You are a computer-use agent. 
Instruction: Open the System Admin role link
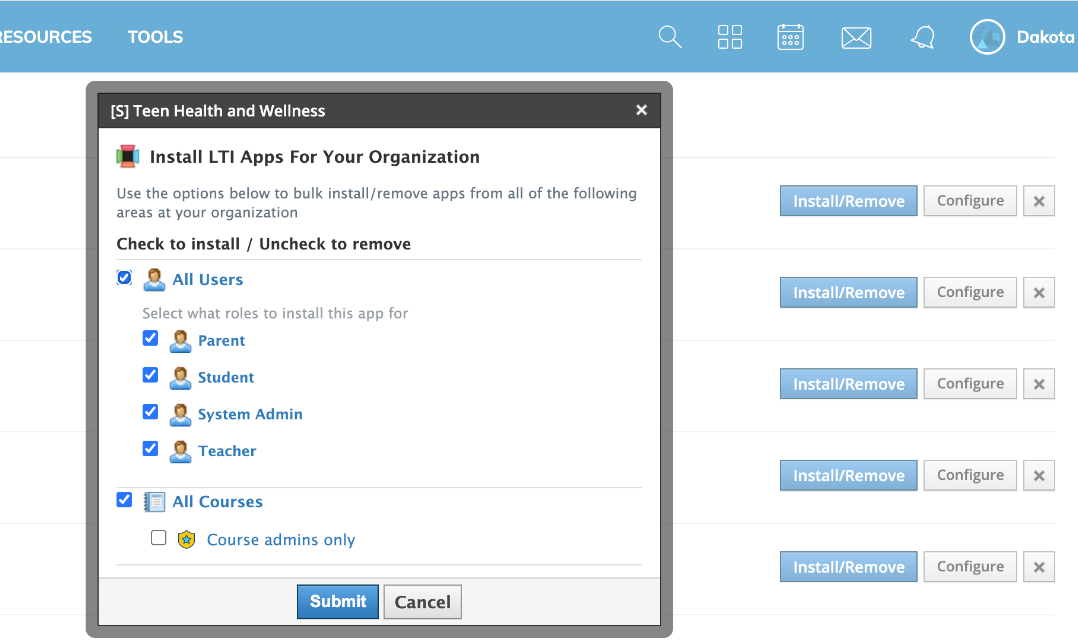click(249, 414)
